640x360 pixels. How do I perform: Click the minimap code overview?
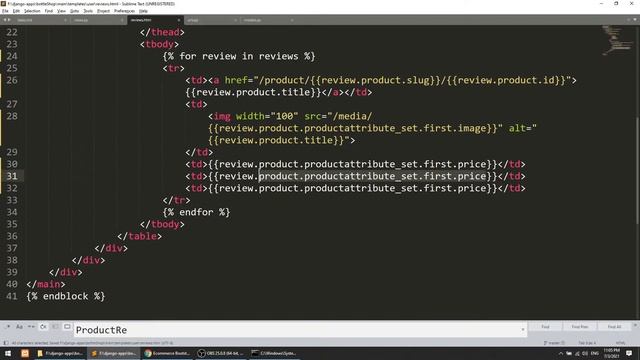617,40
